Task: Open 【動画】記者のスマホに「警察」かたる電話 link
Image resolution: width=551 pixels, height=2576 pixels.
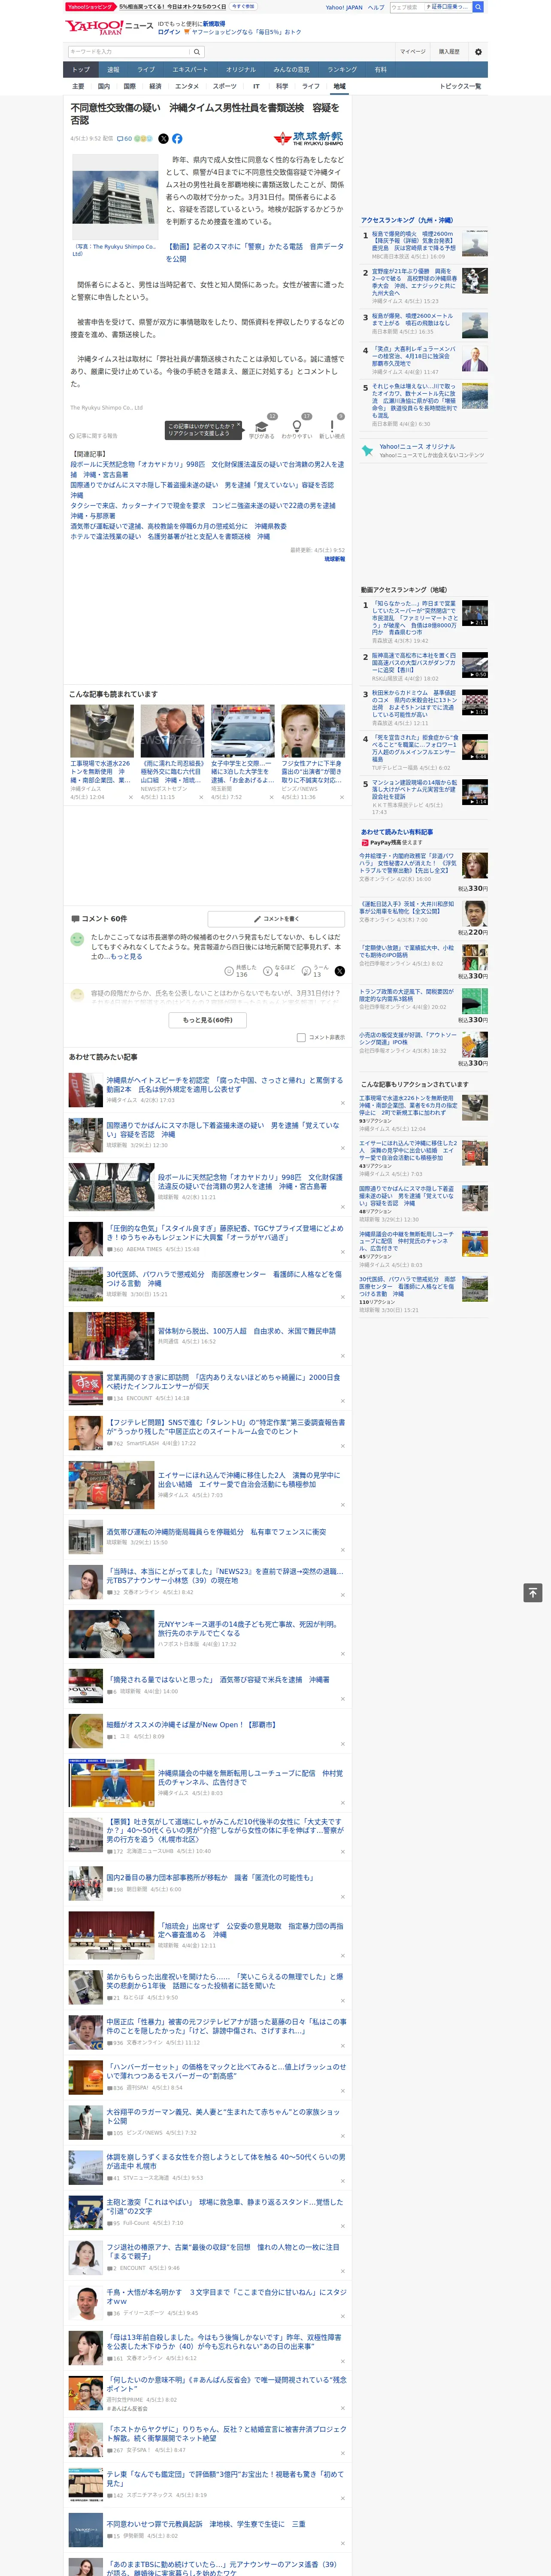Action: coord(254,252)
